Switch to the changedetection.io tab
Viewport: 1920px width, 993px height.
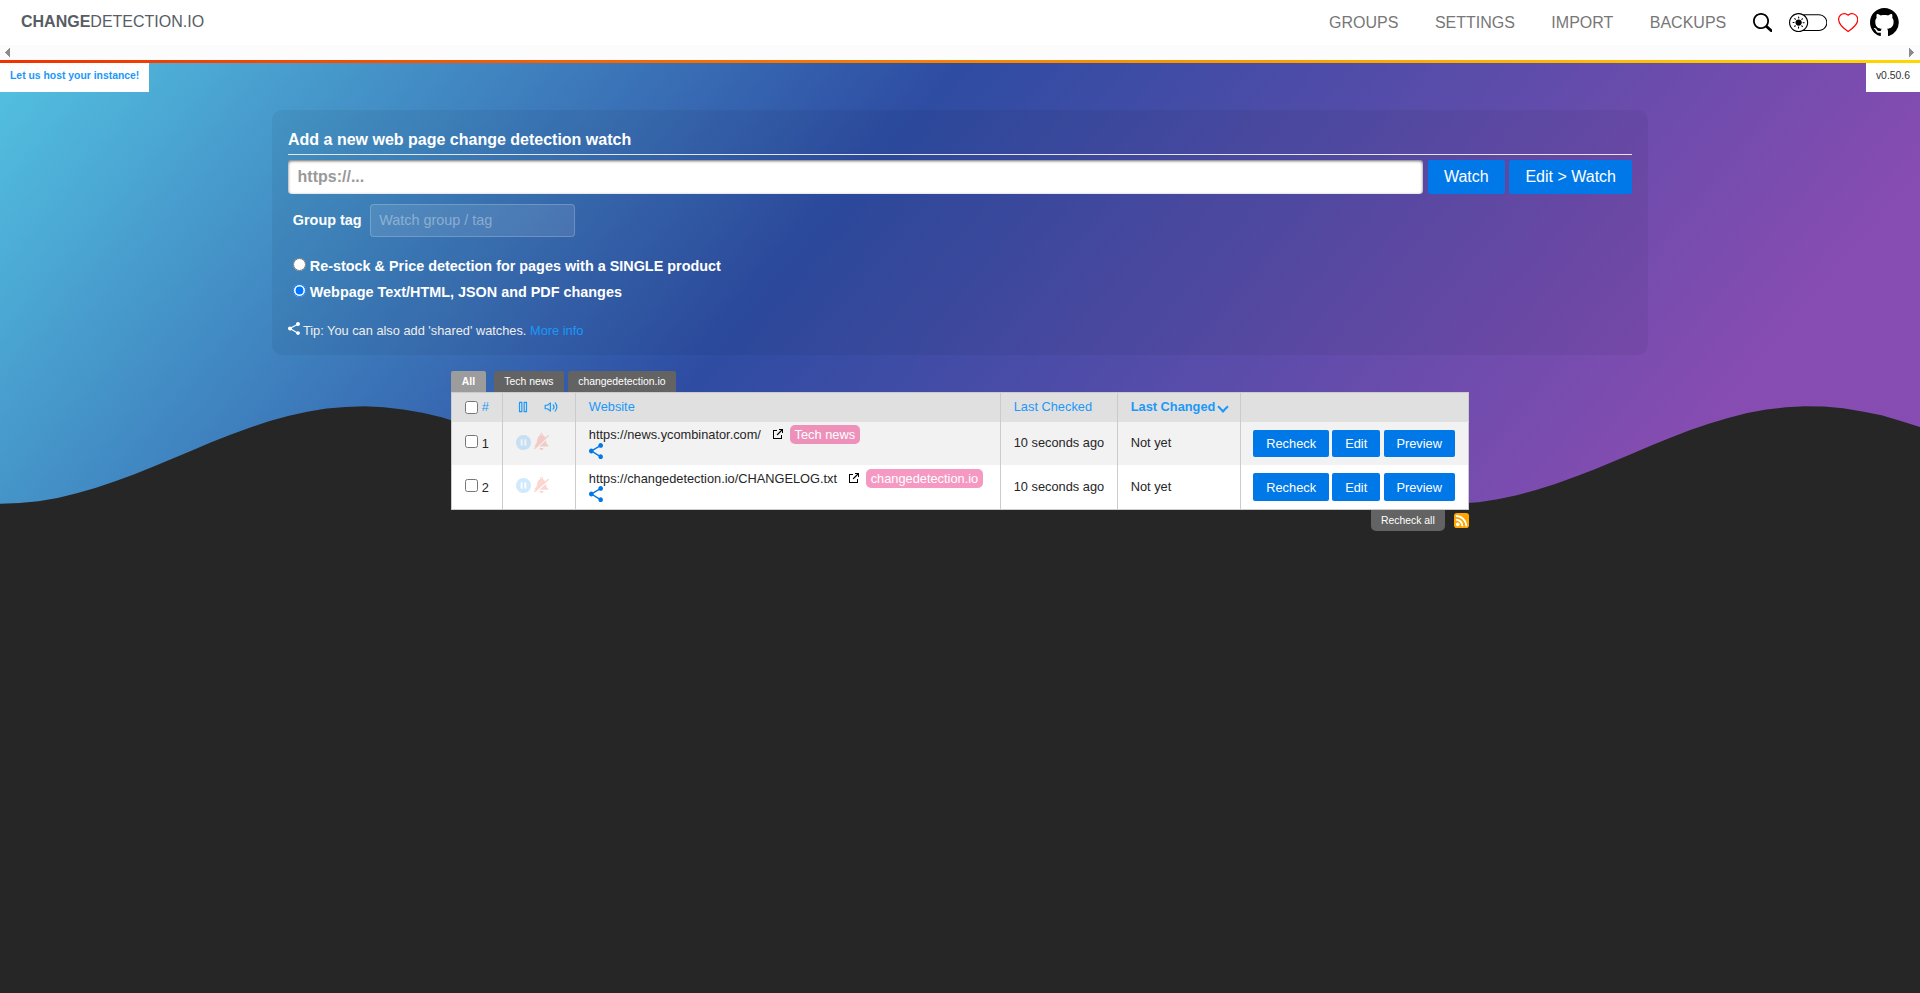tap(621, 381)
